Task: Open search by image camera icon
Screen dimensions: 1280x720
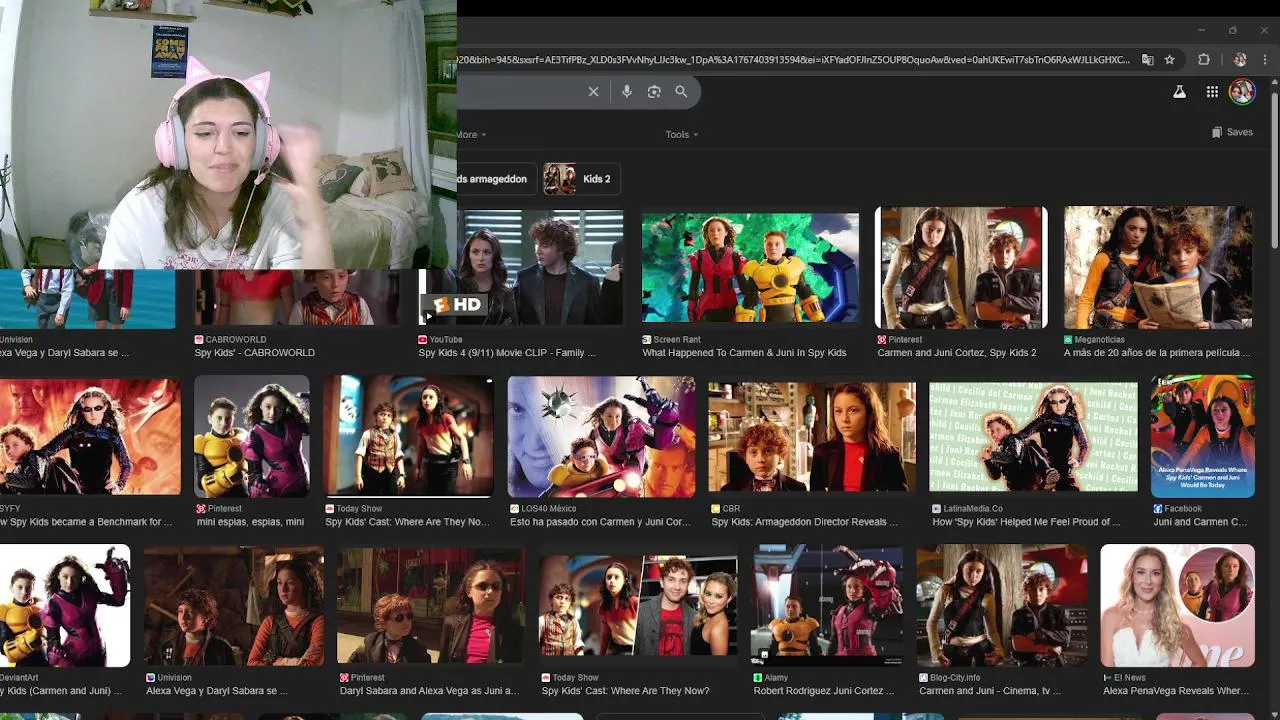Action: pyautogui.click(x=654, y=91)
